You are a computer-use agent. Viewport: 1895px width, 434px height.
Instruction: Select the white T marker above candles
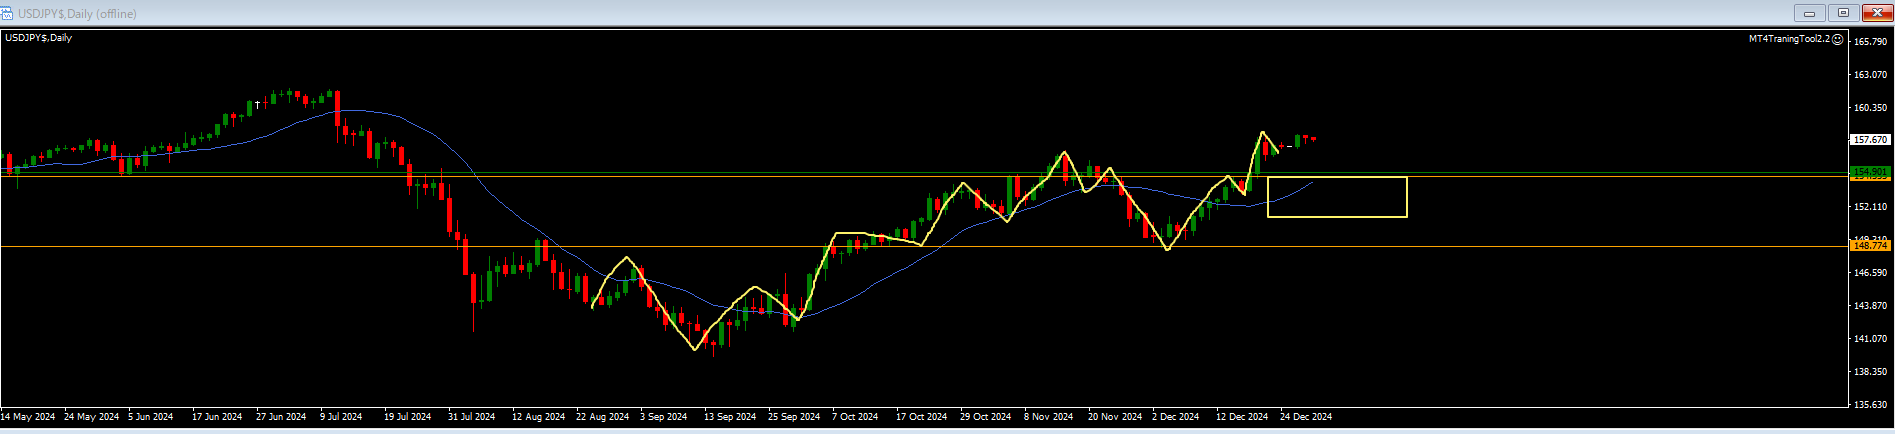tap(257, 104)
